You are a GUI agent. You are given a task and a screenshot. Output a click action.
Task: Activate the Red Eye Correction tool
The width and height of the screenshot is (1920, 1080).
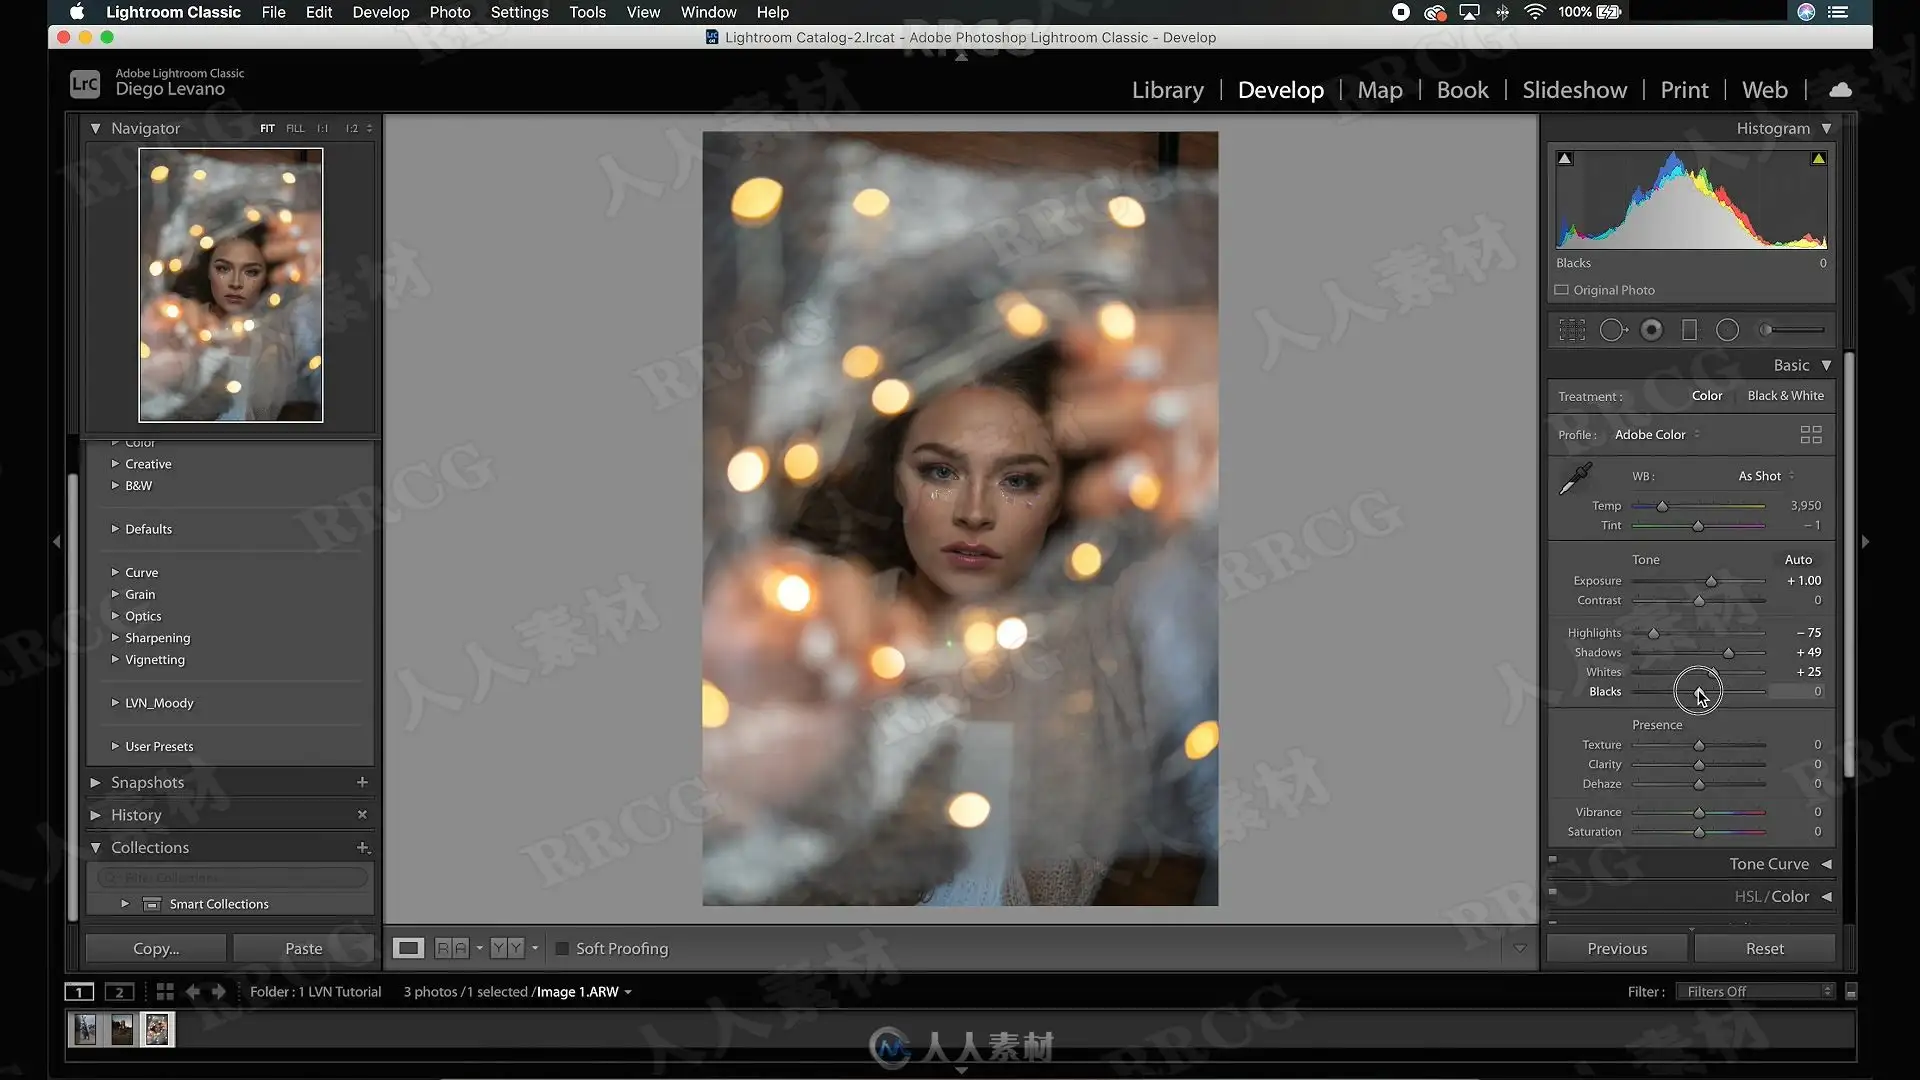[1652, 330]
